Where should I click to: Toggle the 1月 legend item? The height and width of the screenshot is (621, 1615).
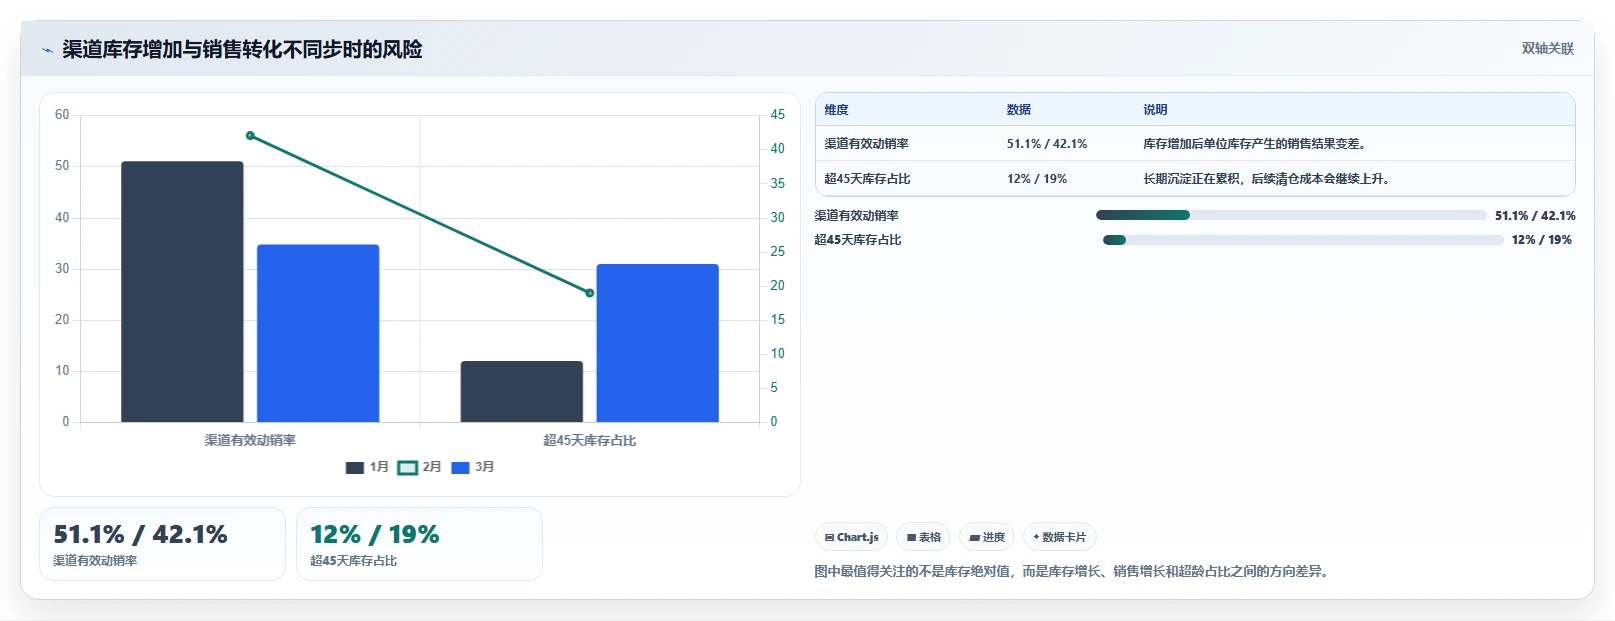pyautogui.click(x=367, y=467)
